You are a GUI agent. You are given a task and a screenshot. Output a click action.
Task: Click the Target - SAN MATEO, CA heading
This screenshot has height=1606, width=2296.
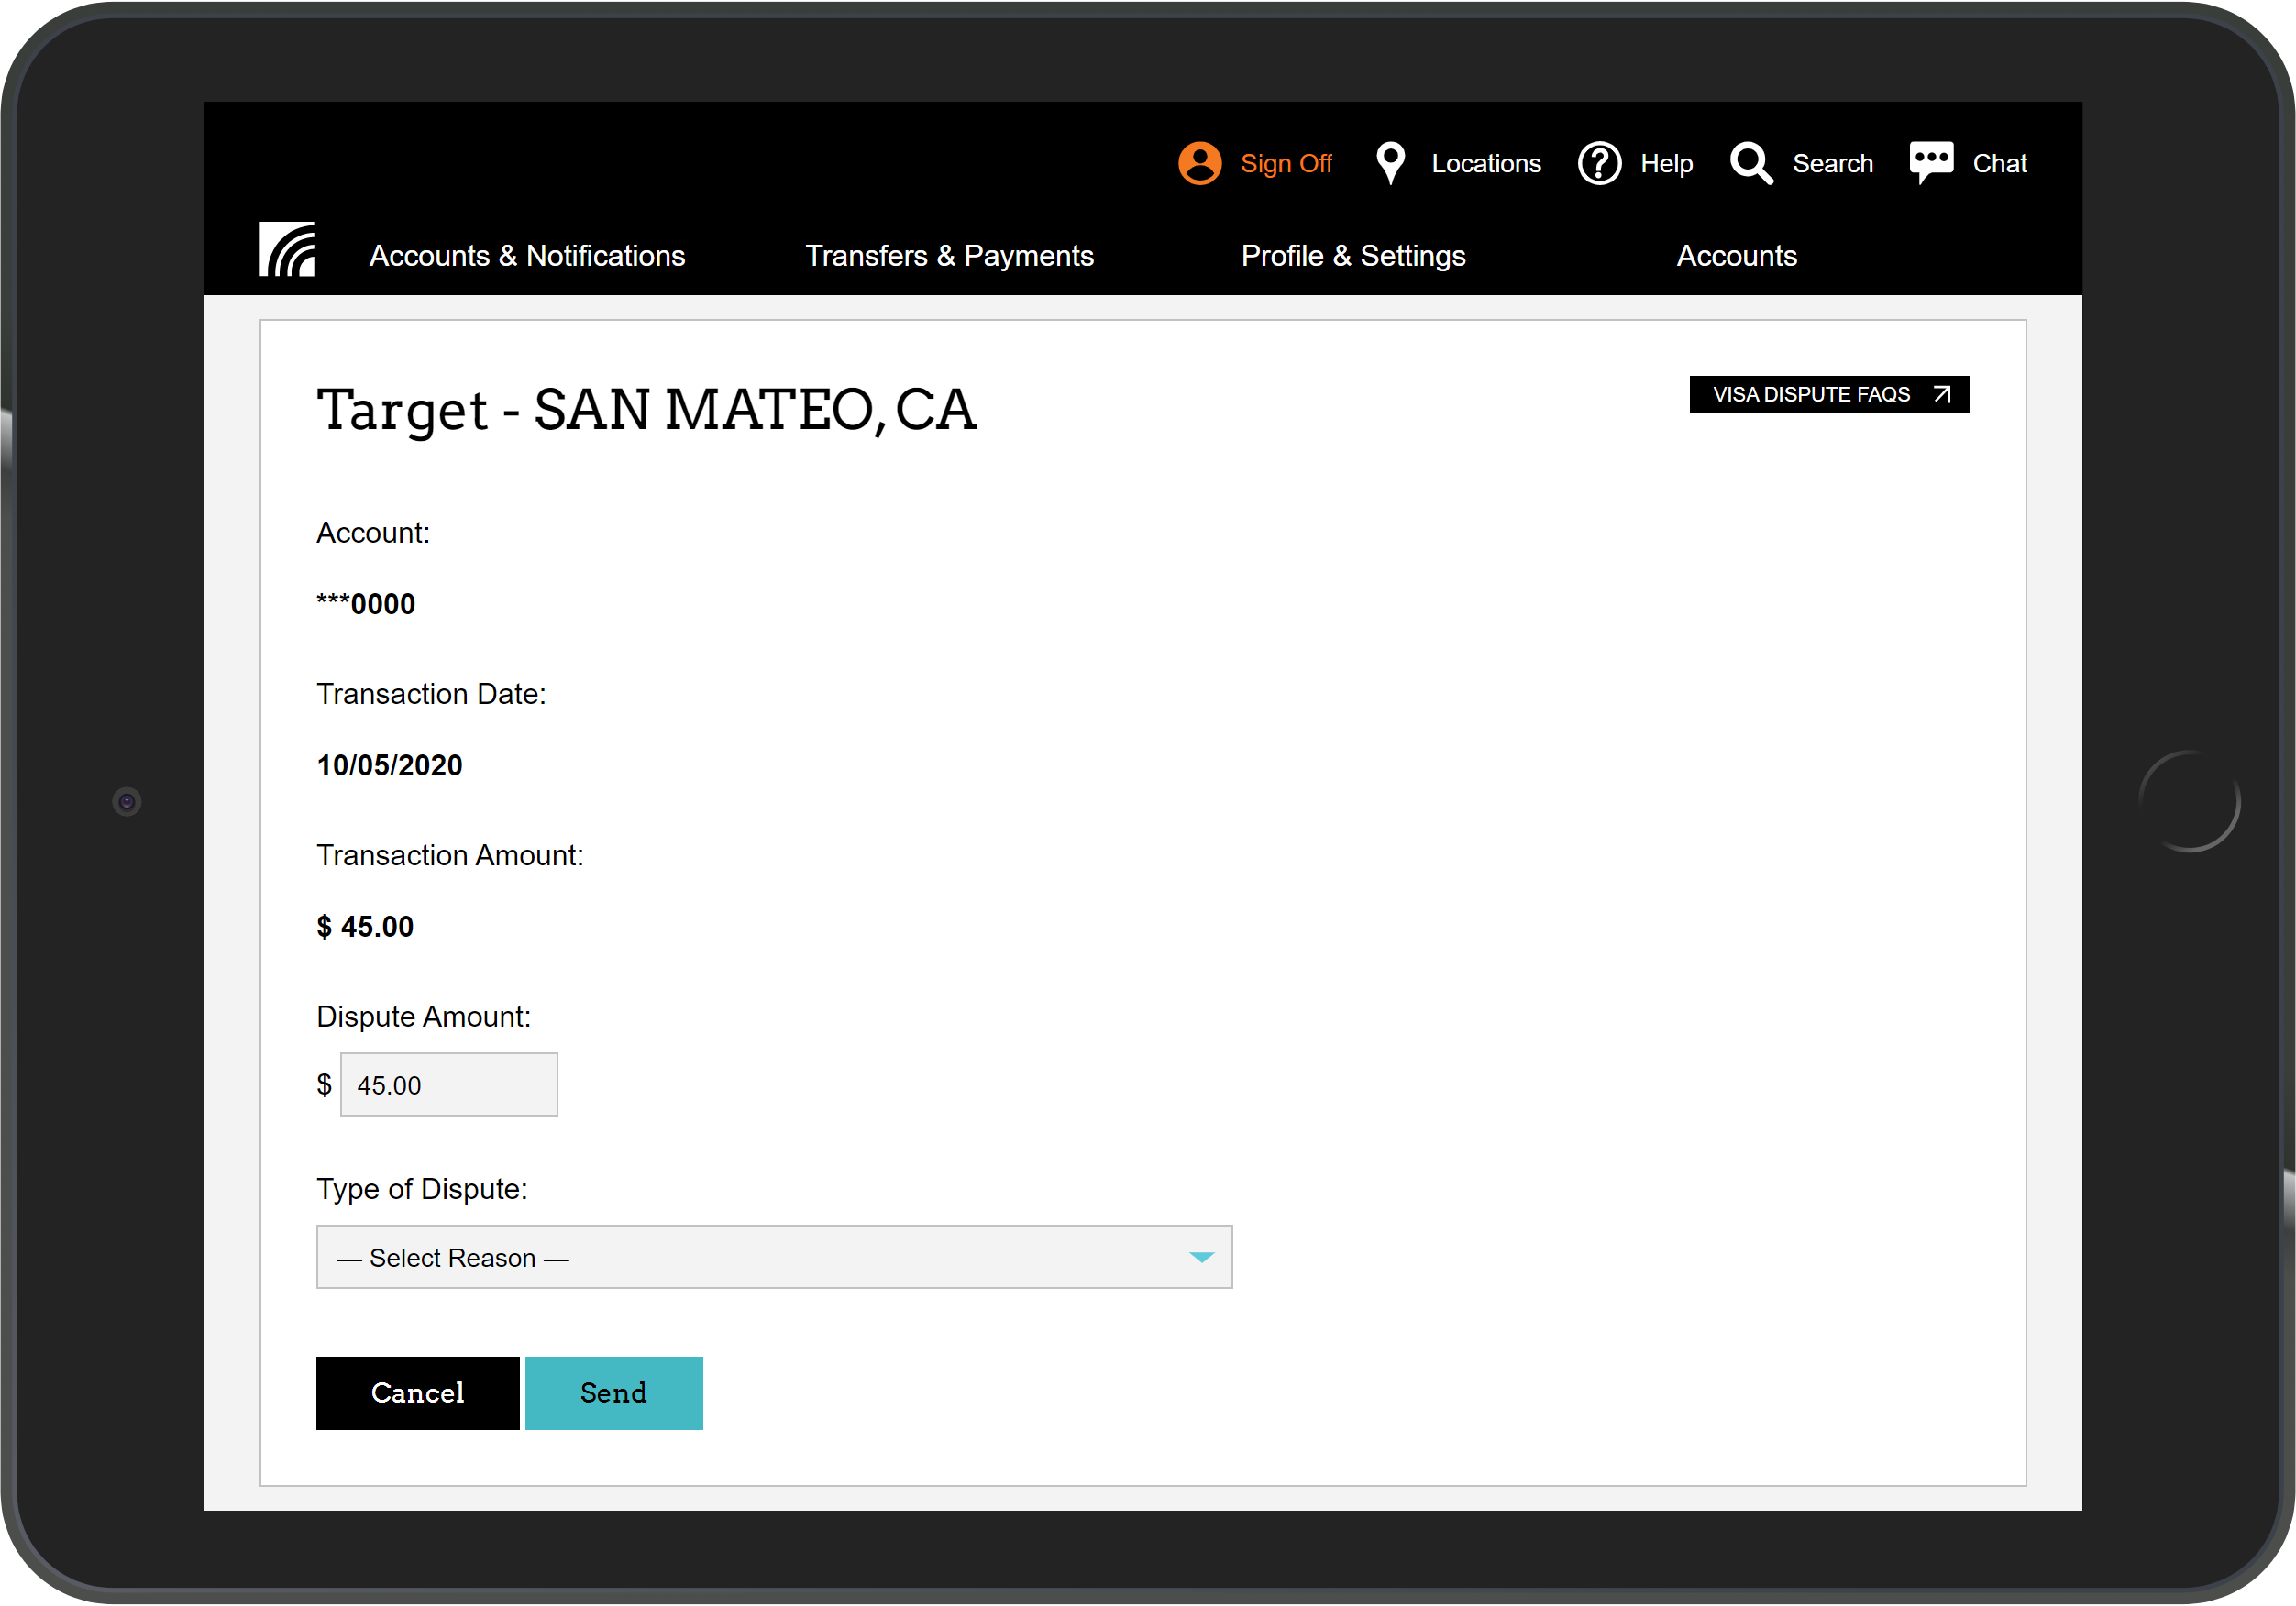click(x=646, y=409)
